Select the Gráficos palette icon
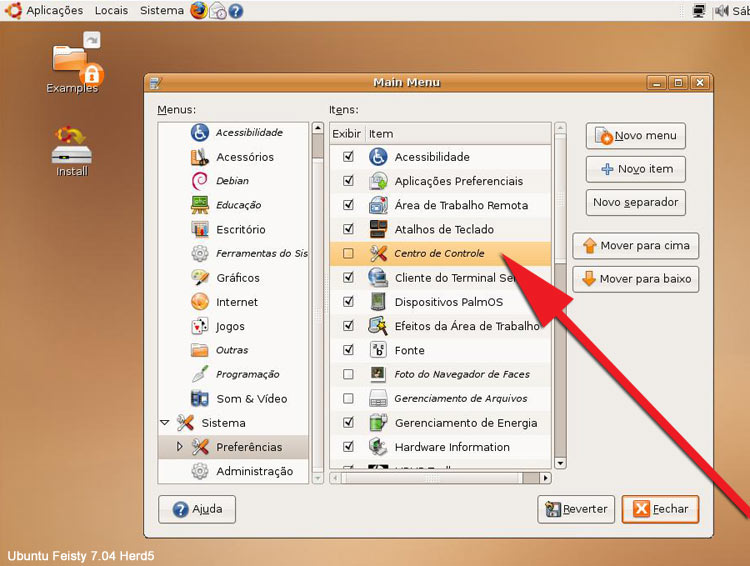Viewport: 750px width, 566px height. 199,277
